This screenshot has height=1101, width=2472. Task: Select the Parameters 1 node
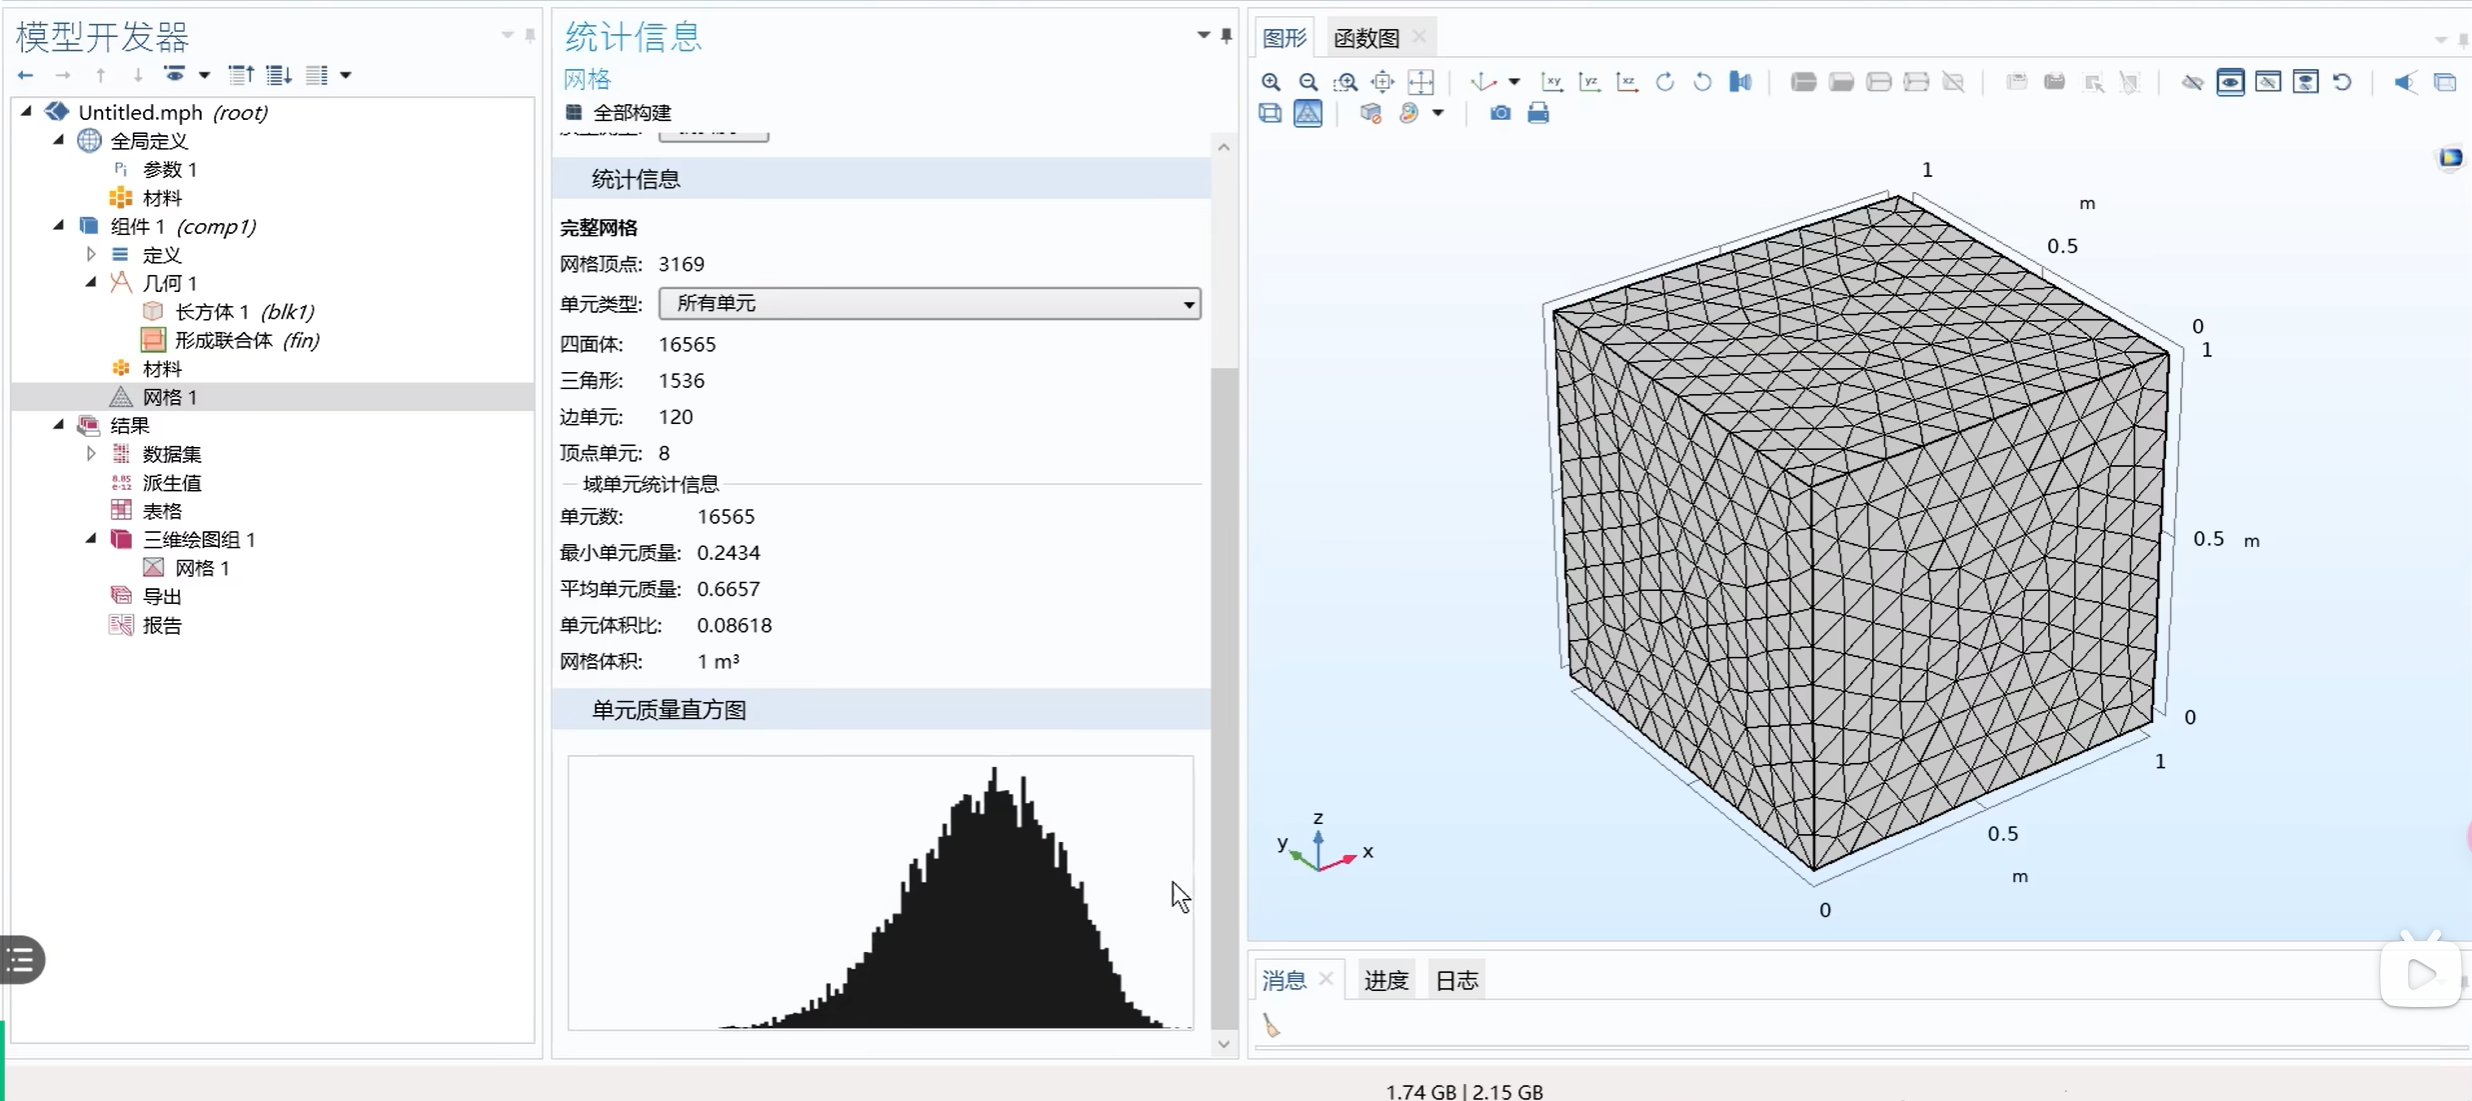click(x=169, y=169)
